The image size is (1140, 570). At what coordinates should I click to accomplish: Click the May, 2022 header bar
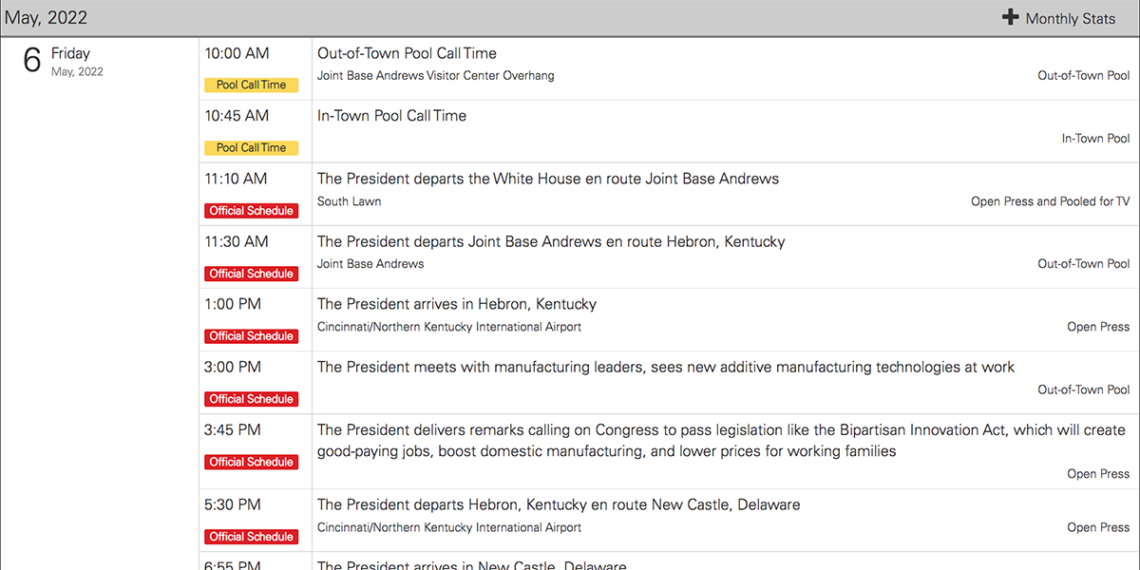point(570,18)
